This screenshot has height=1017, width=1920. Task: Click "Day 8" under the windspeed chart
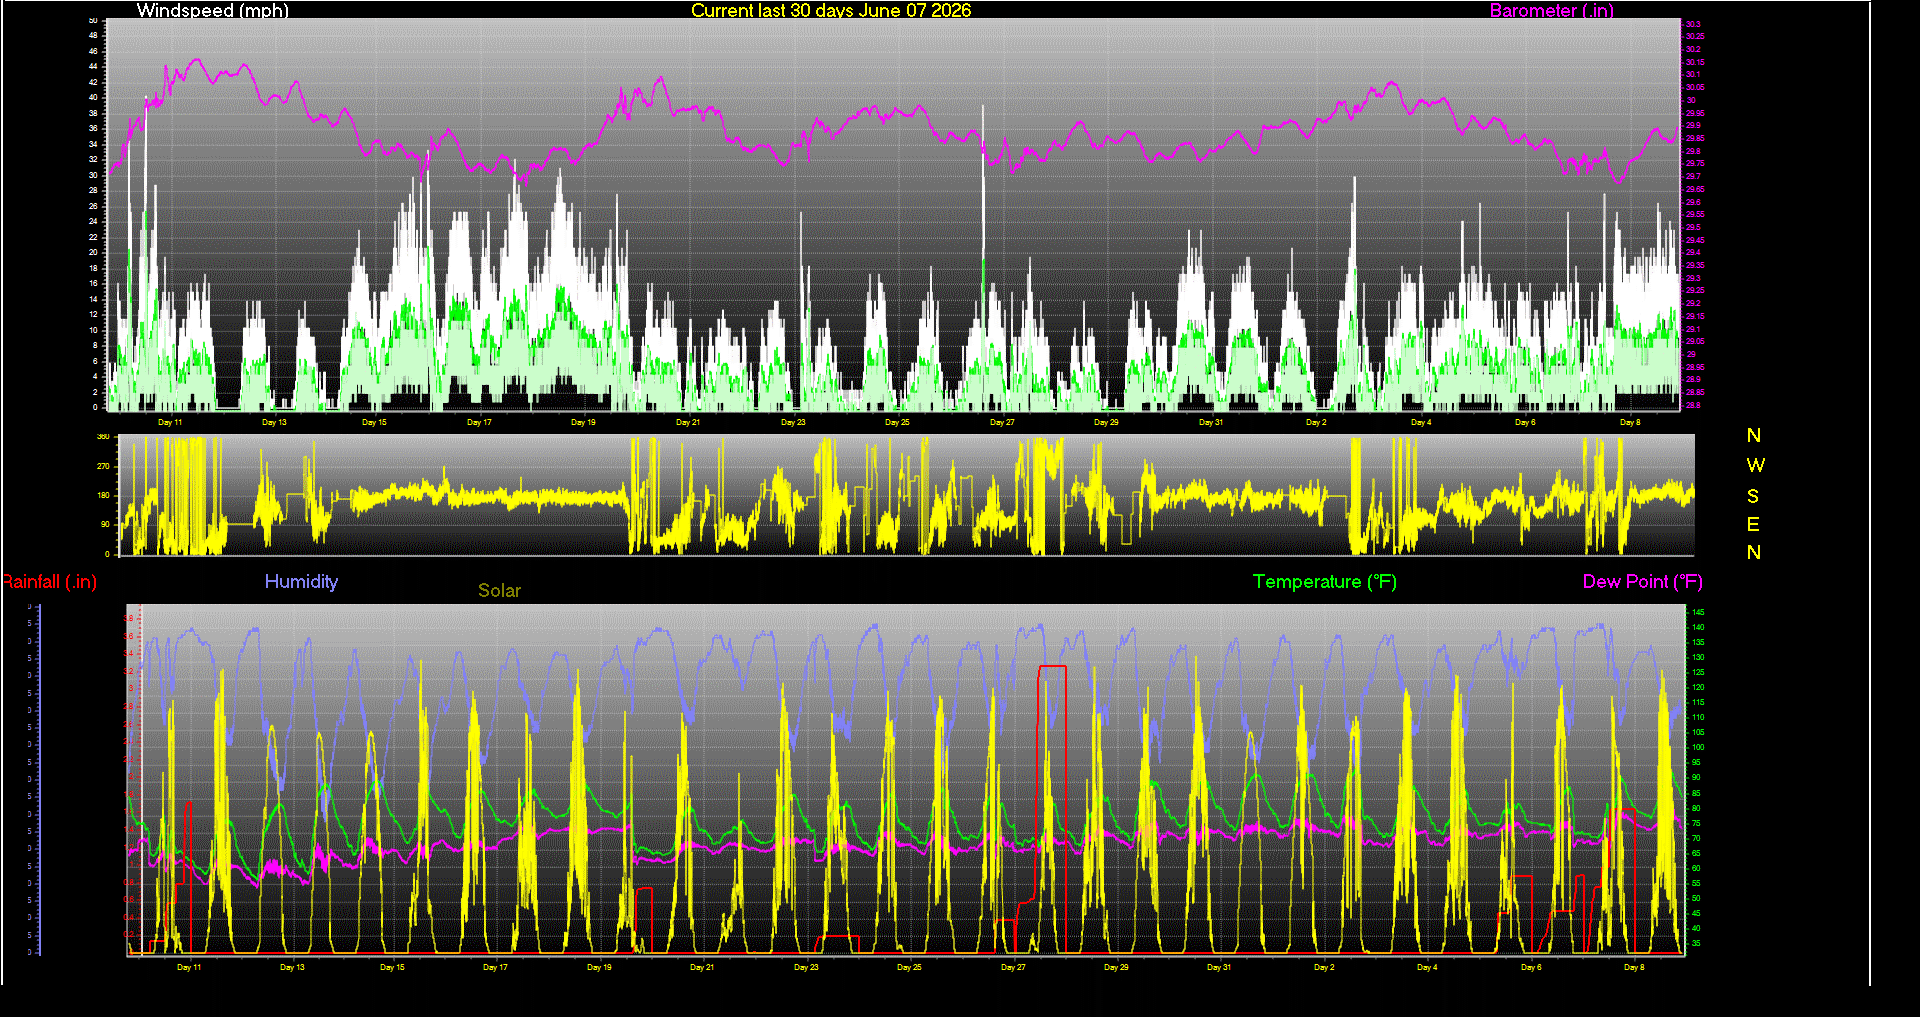coord(1630,423)
